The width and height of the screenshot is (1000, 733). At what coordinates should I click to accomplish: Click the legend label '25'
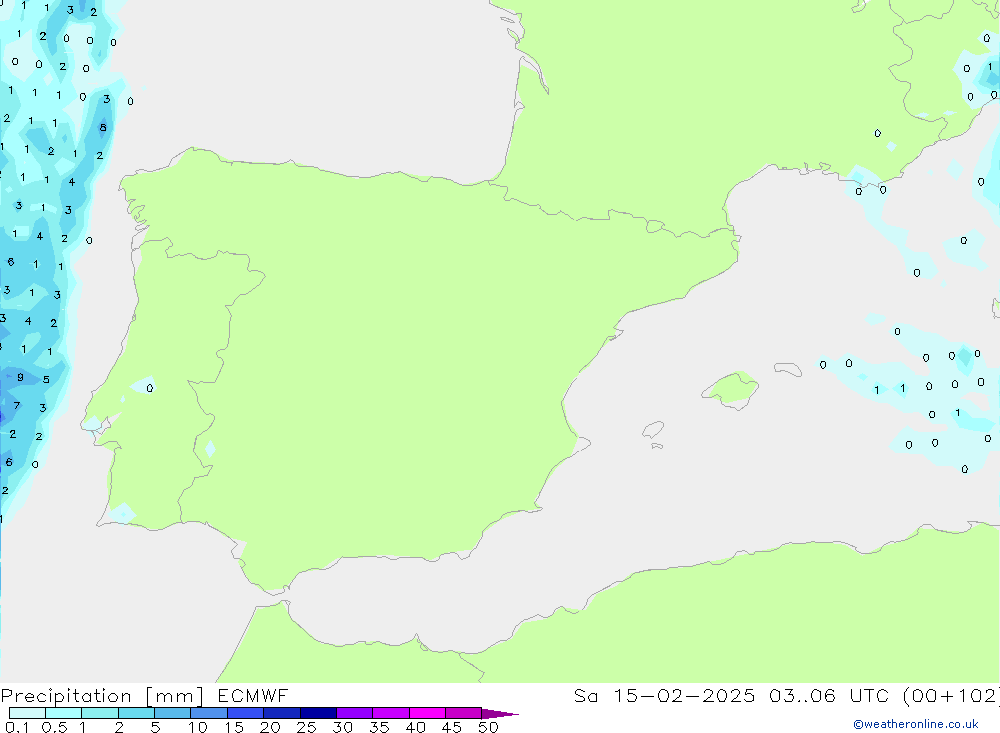coord(306,727)
